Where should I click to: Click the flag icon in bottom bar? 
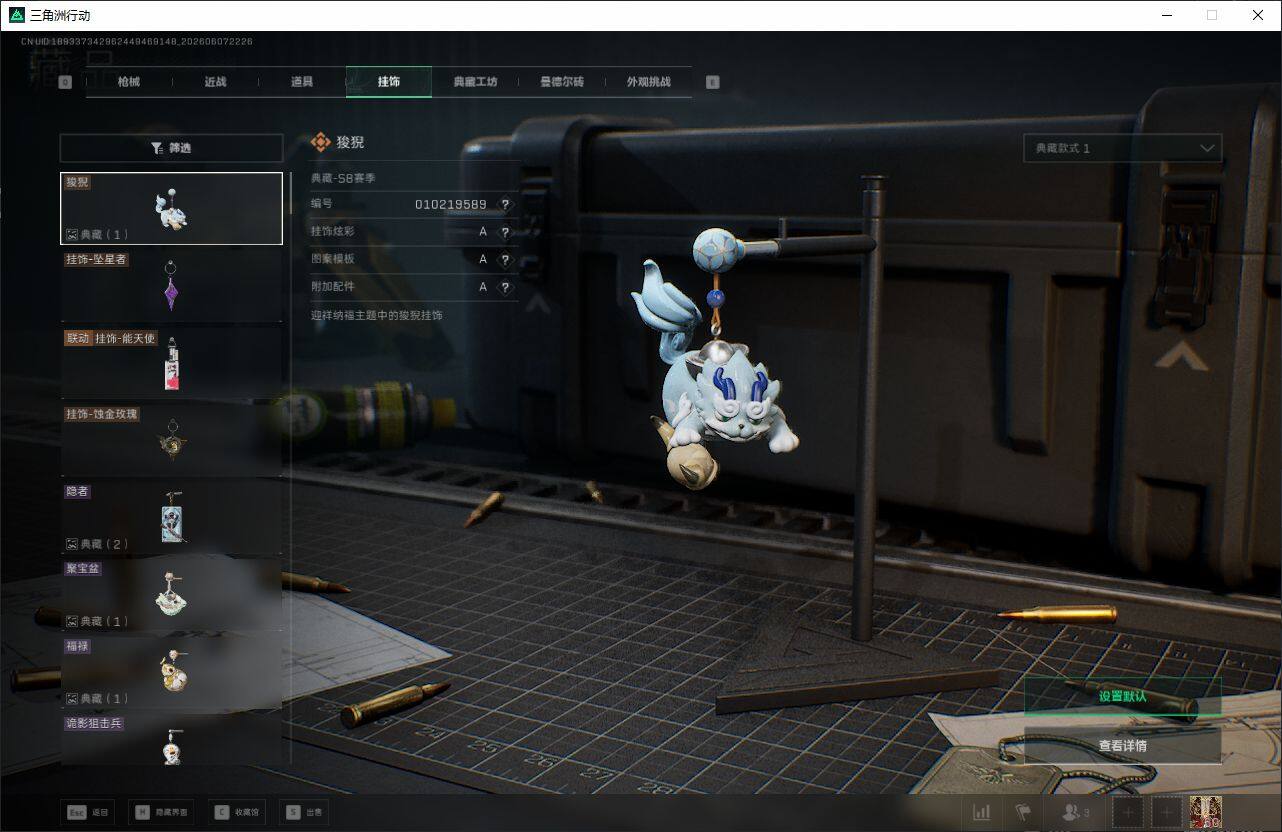tap(1022, 813)
